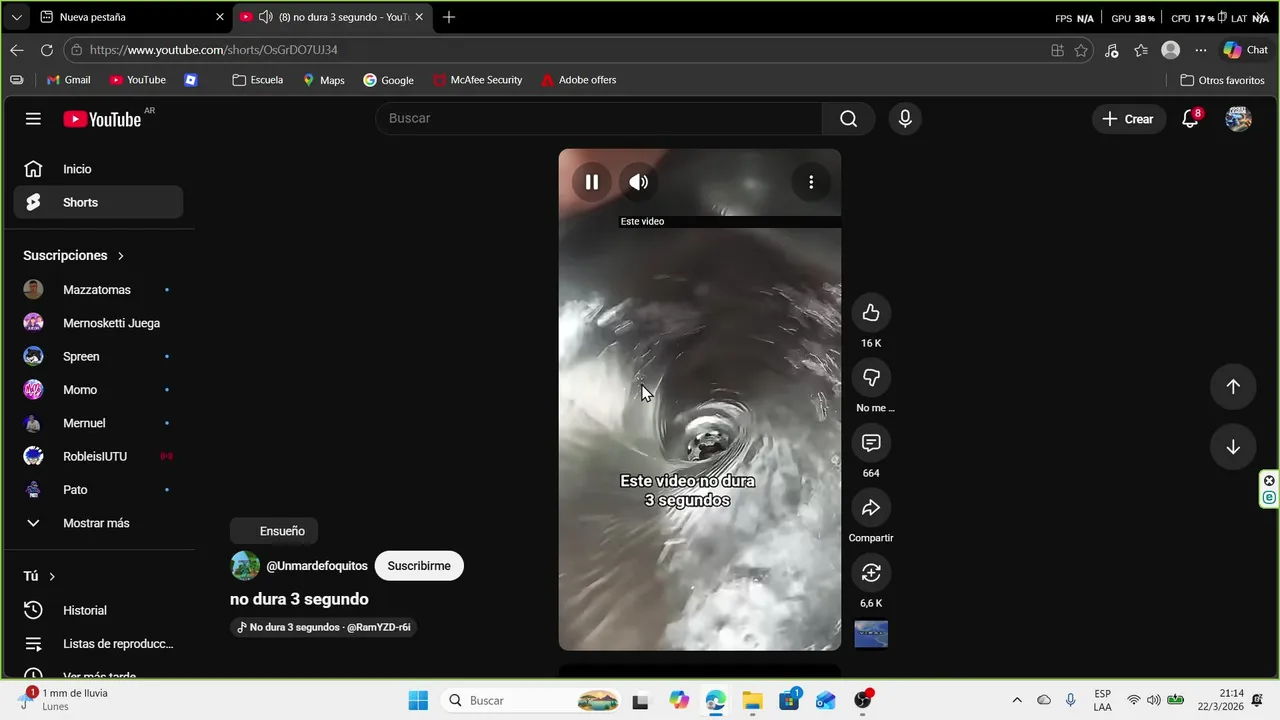Open the No dura 3 segundos sound link
The image size is (1280, 720).
pos(323,627)
